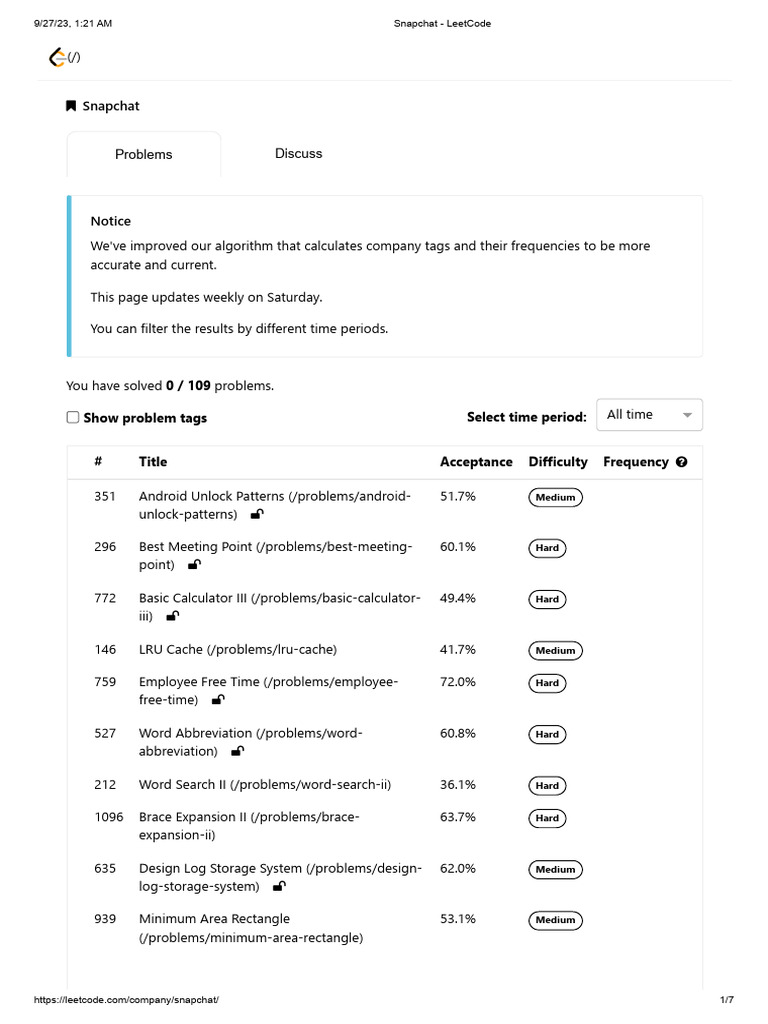Sort by the Acceptance column header
The image size is (768, 1024).
tap(476, 462)
